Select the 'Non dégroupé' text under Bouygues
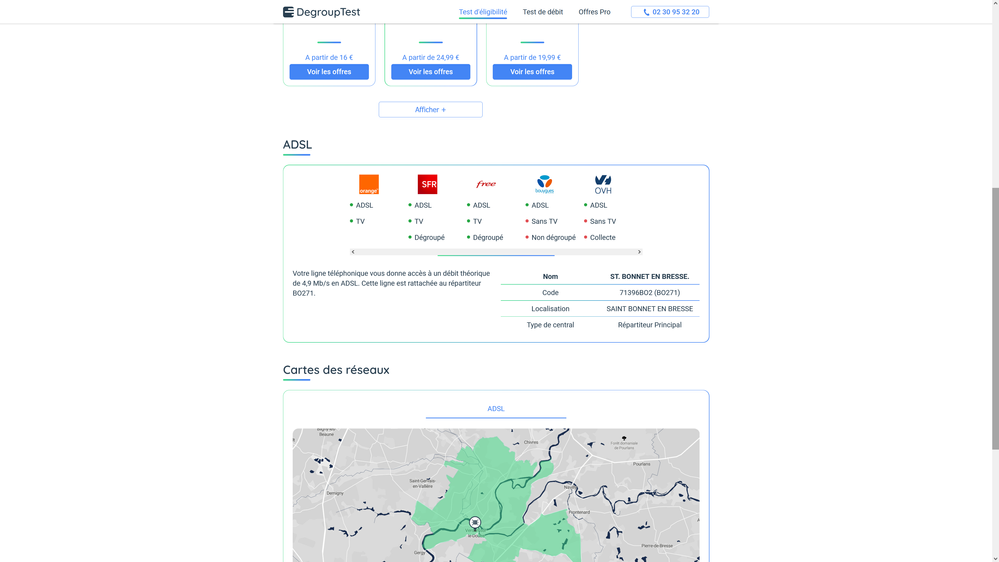 click(553, 238)
